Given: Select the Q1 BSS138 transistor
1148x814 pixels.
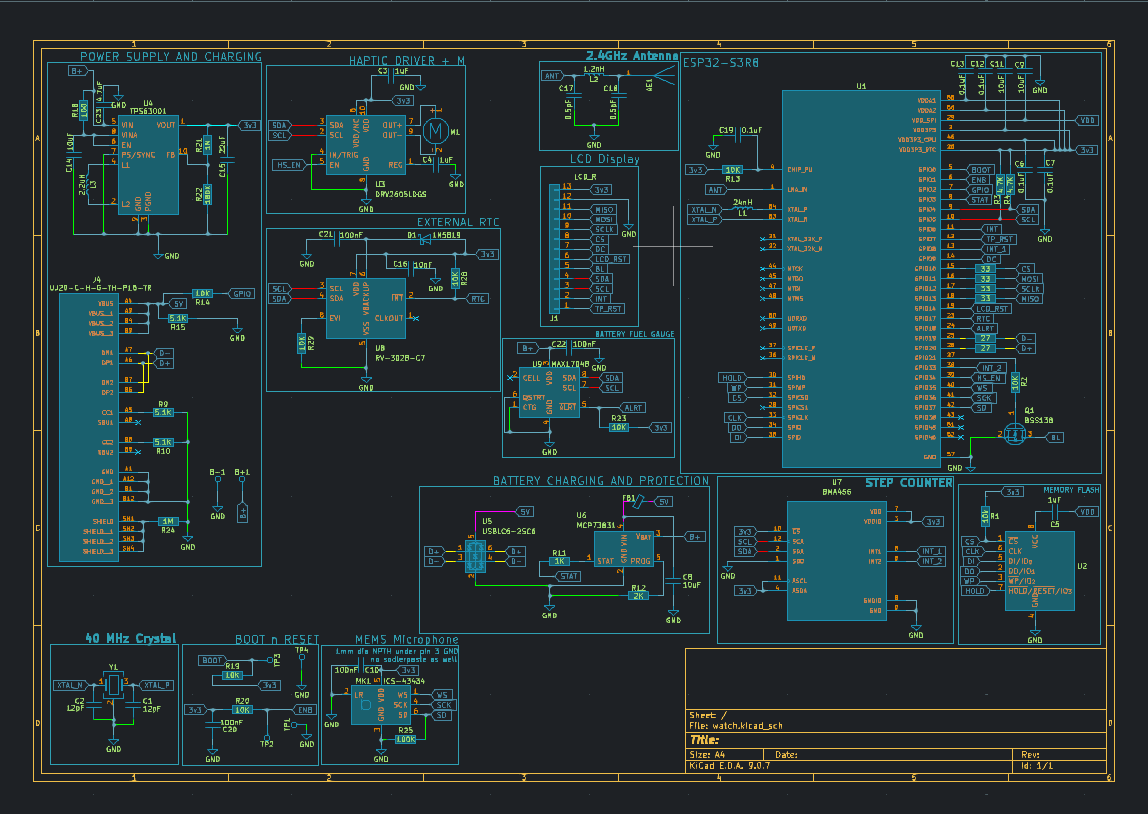Looking at the screenshot, I should point(1014,435).
